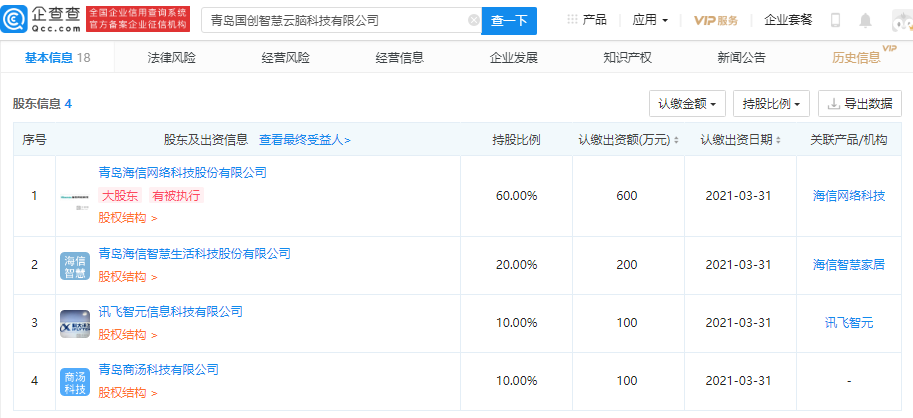
Task: Sort by 认缴出资额 column arrows
Action: (676, 140)
